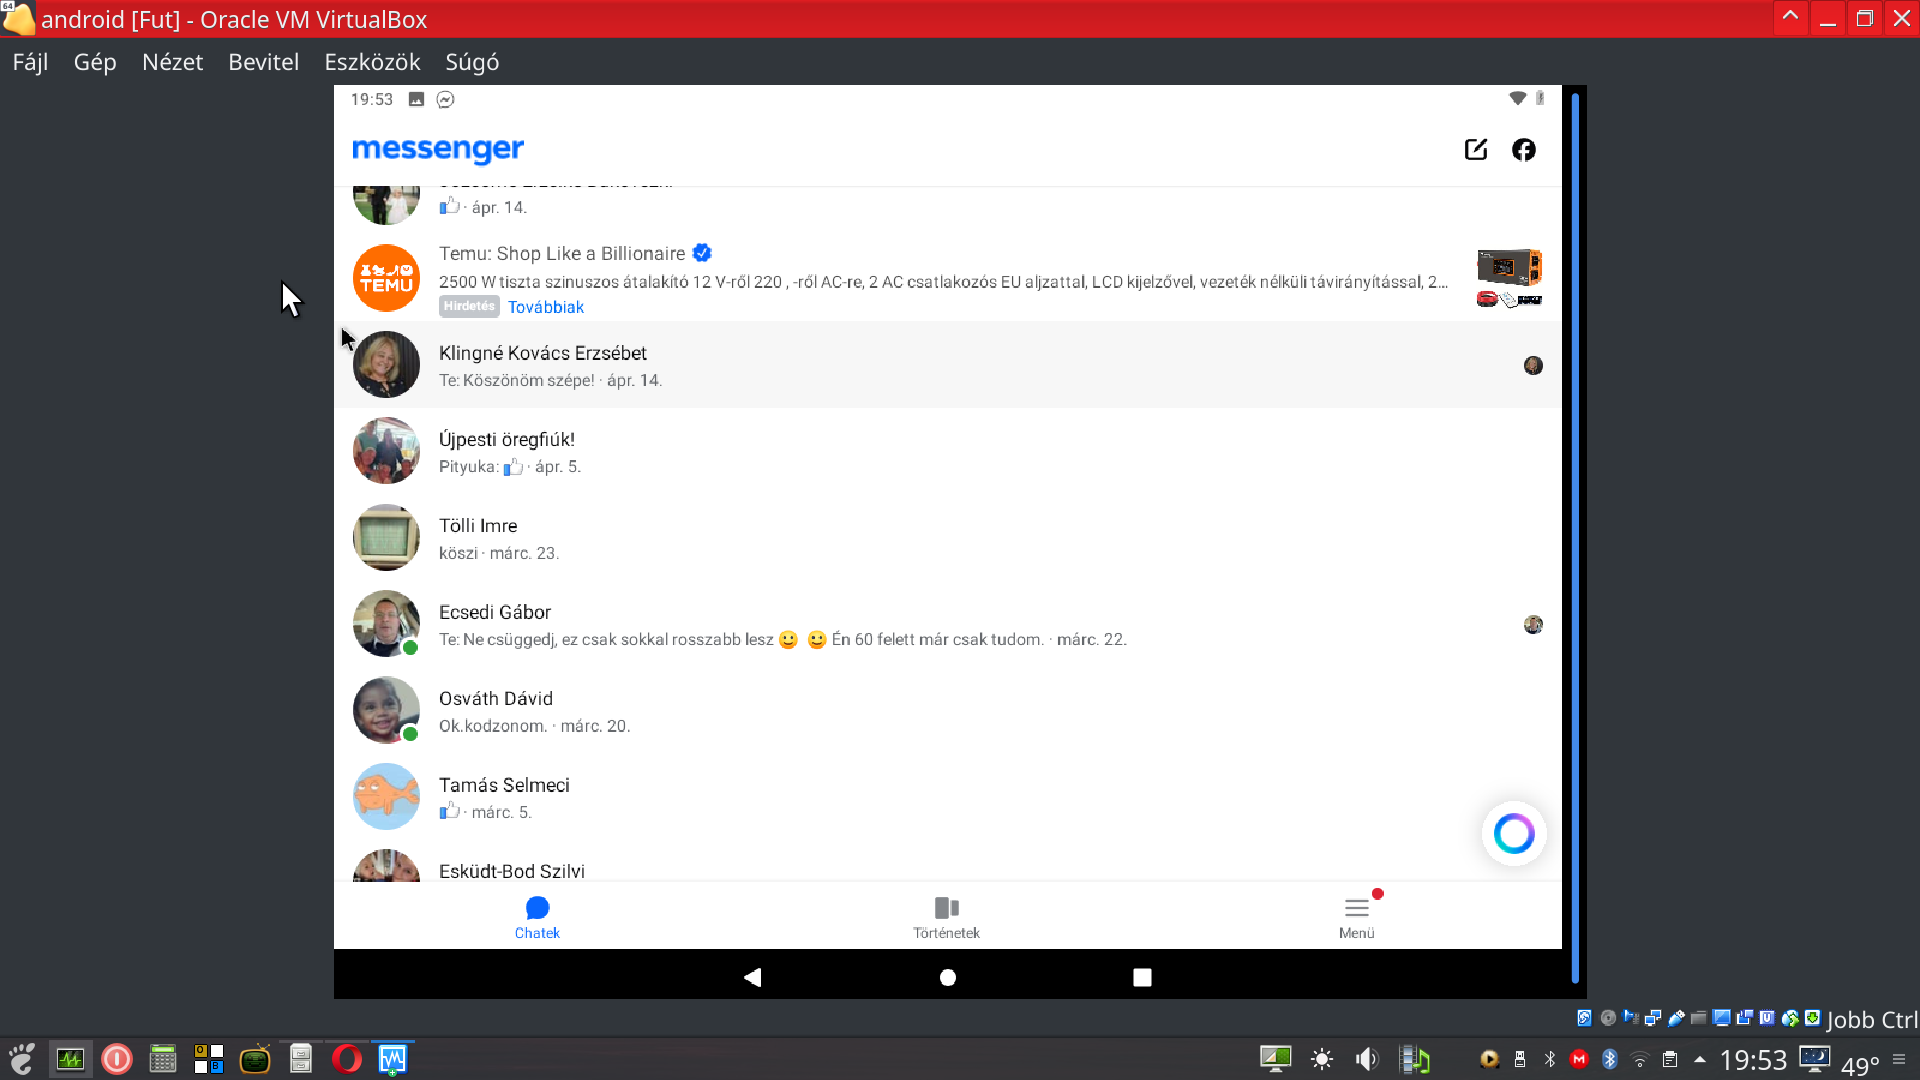1920x1080 pixels.
Task: Click the Messenger notification icon in Android status bar
Action: point(445,99)
